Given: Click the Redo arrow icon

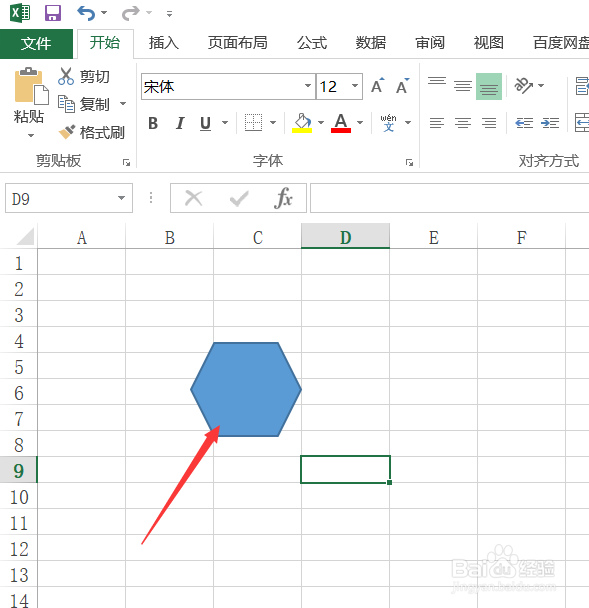Looking at the screenshot, I should click(x=130, y=13).
